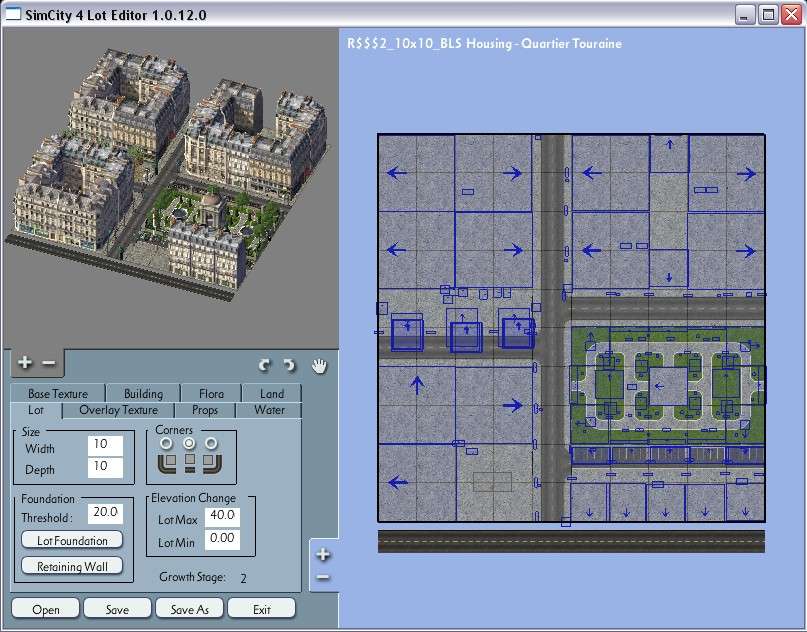807x632 pixels.
Task: Click the Lot Max elevation field
Action: point(222,516)
